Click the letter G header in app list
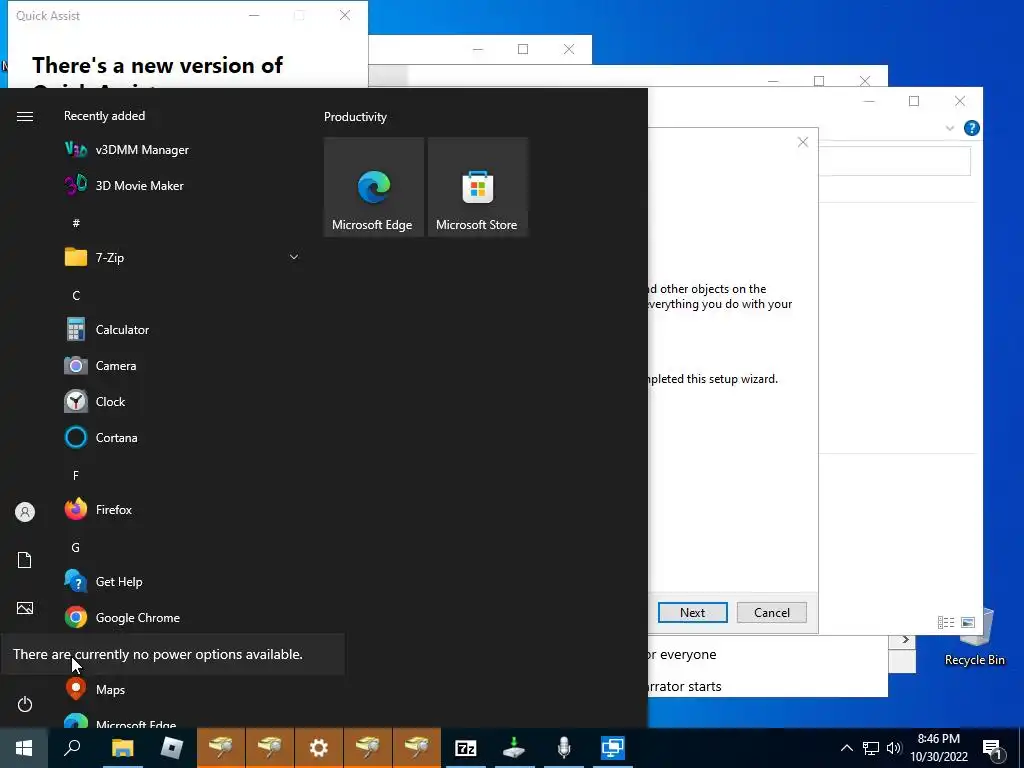This screenshot has height=768, width=1024. (x=76, y=547)
